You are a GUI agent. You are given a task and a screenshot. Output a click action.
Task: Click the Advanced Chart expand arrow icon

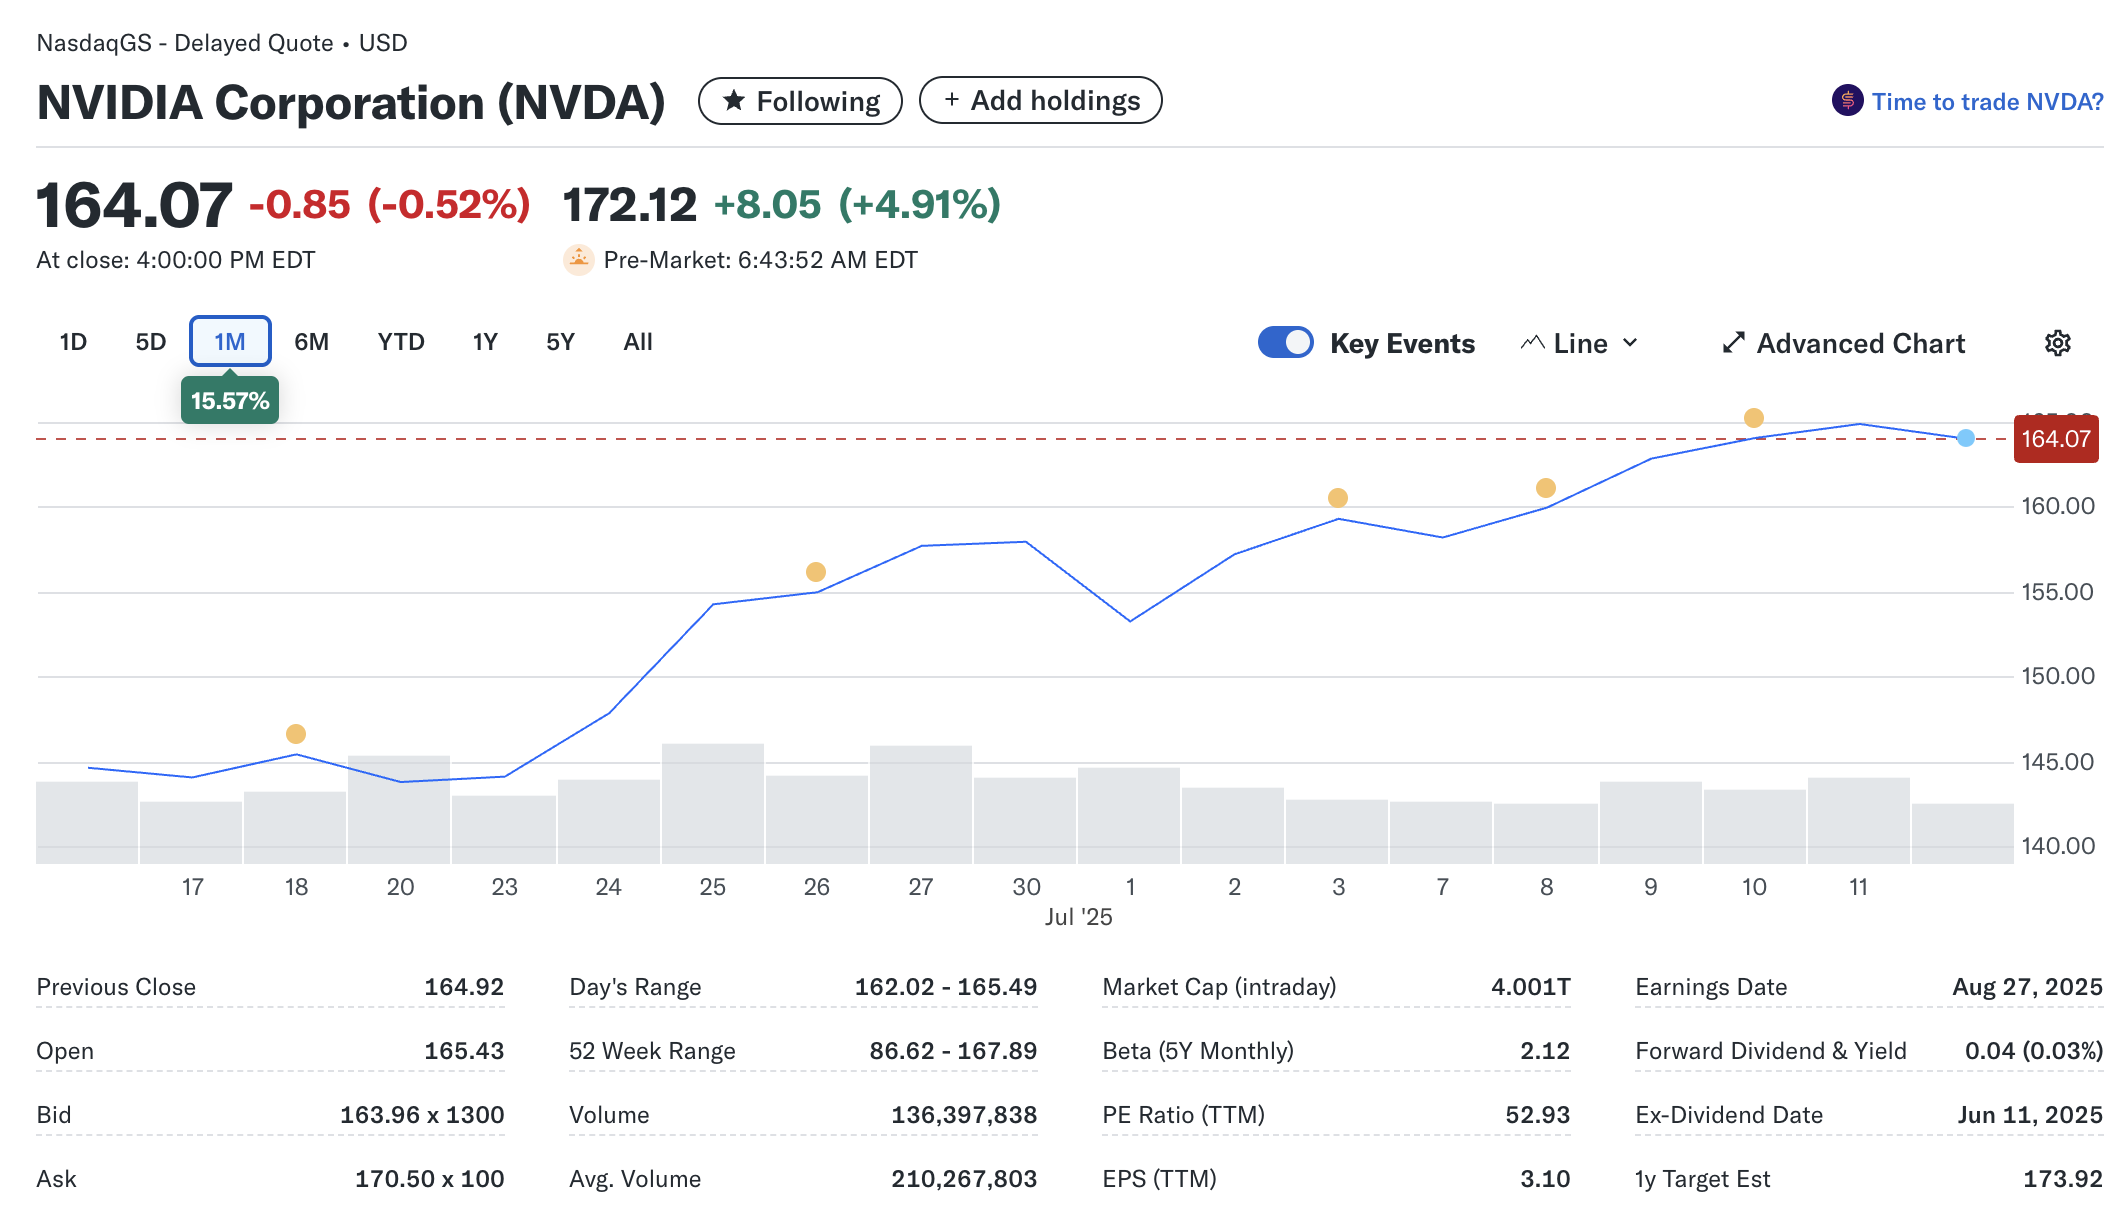pyautogui.click(x=1733, y=343)
